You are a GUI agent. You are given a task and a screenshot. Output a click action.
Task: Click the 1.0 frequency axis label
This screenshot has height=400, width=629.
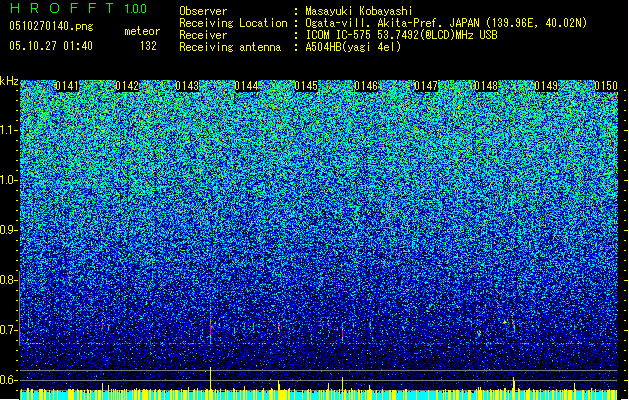[x=9, y=180]
